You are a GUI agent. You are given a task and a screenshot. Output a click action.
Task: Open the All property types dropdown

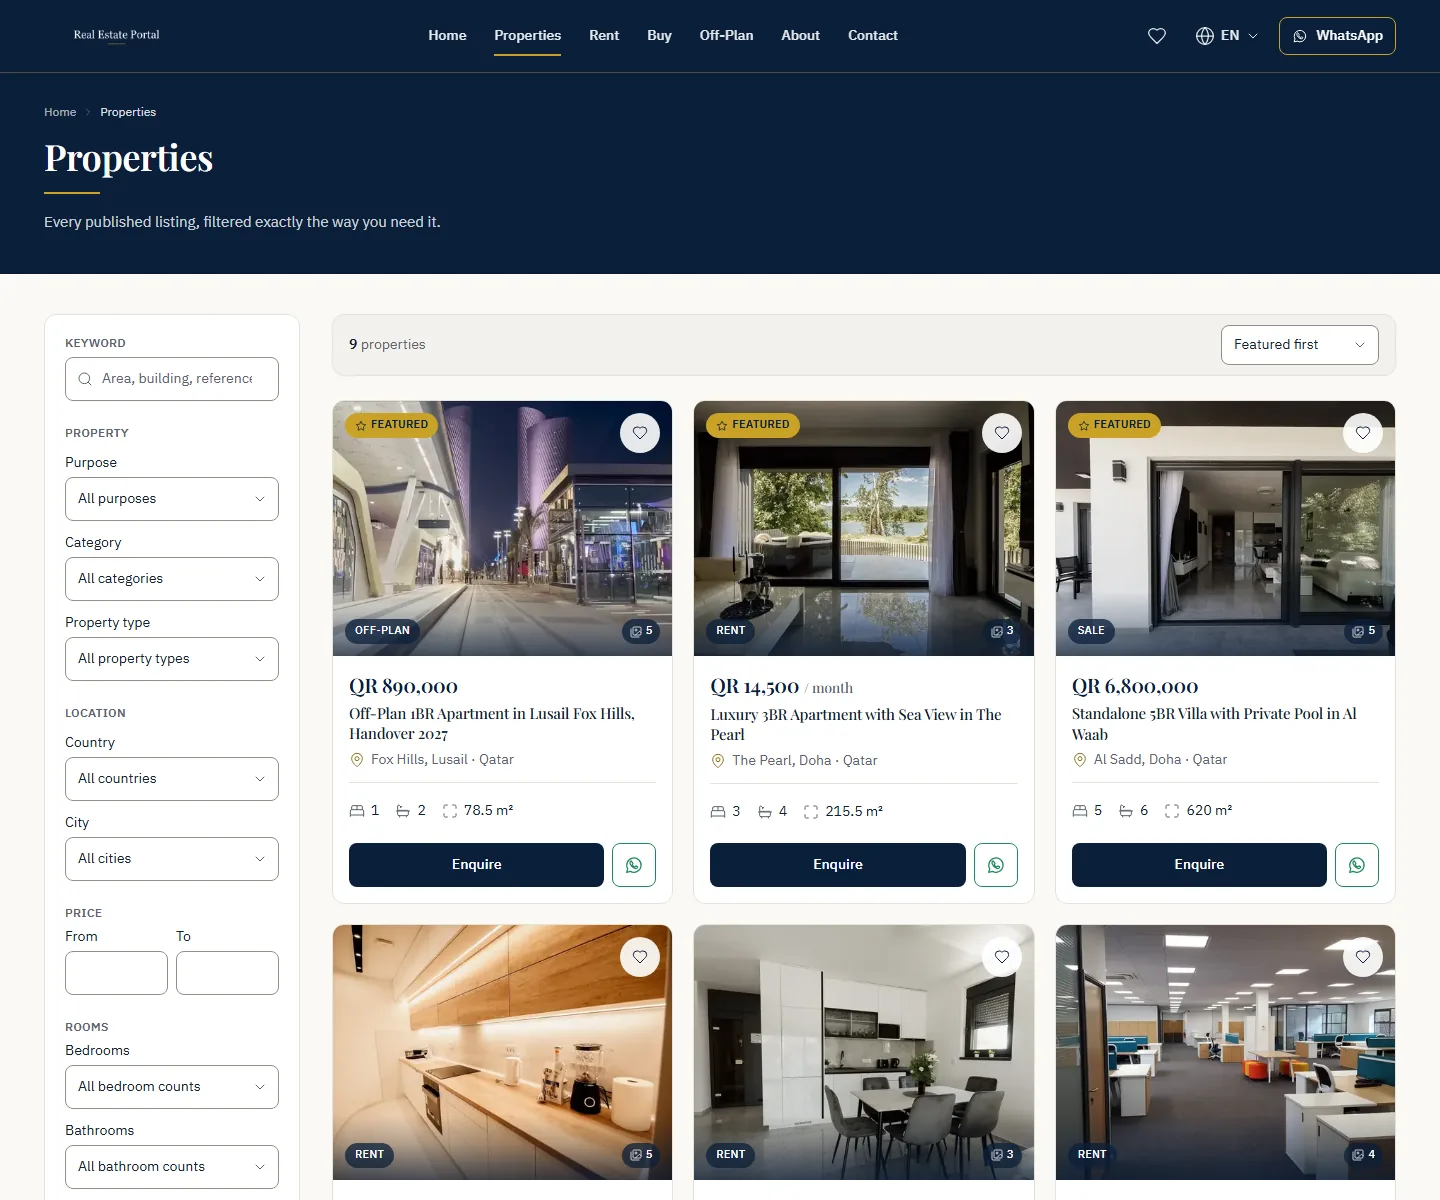pos(172,659)
